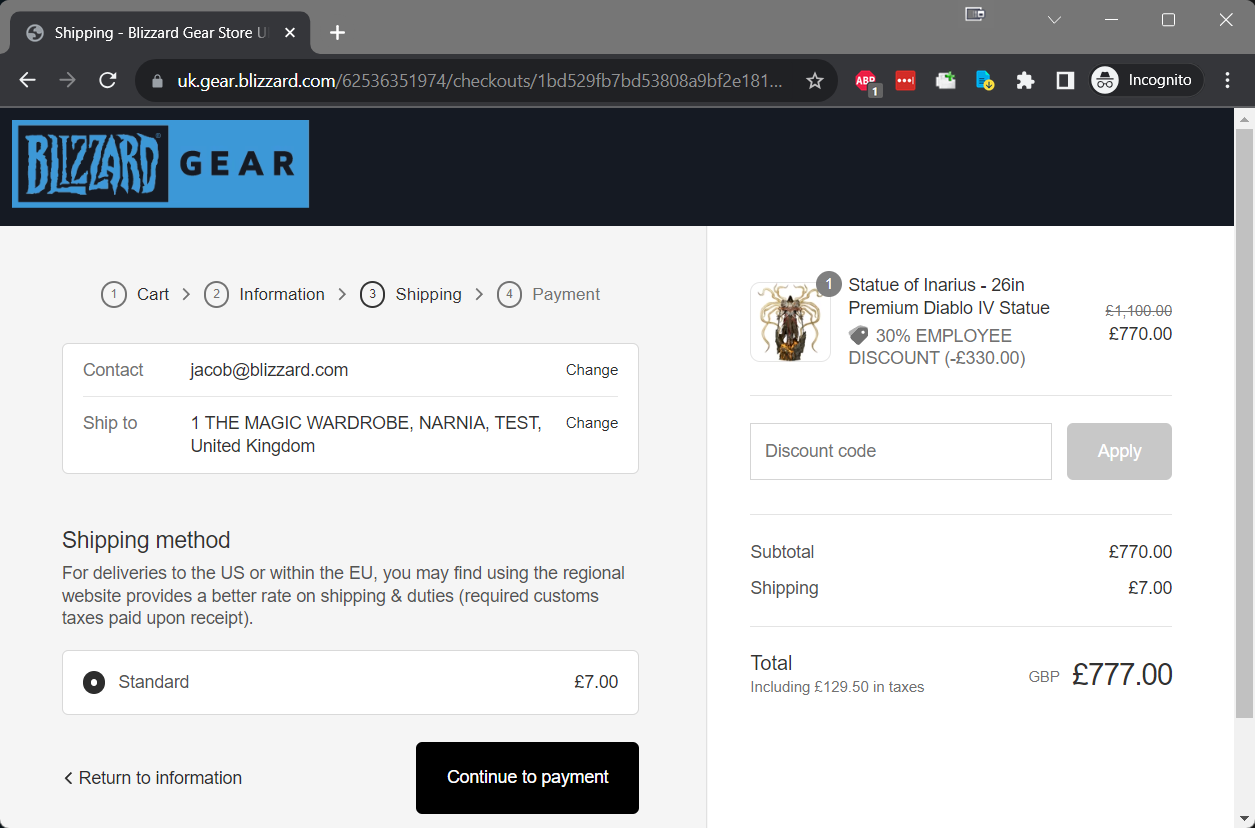This screenshot has height=828, width=1255.
Task: Open the Incognito profile indicator
Action: 1146,80
